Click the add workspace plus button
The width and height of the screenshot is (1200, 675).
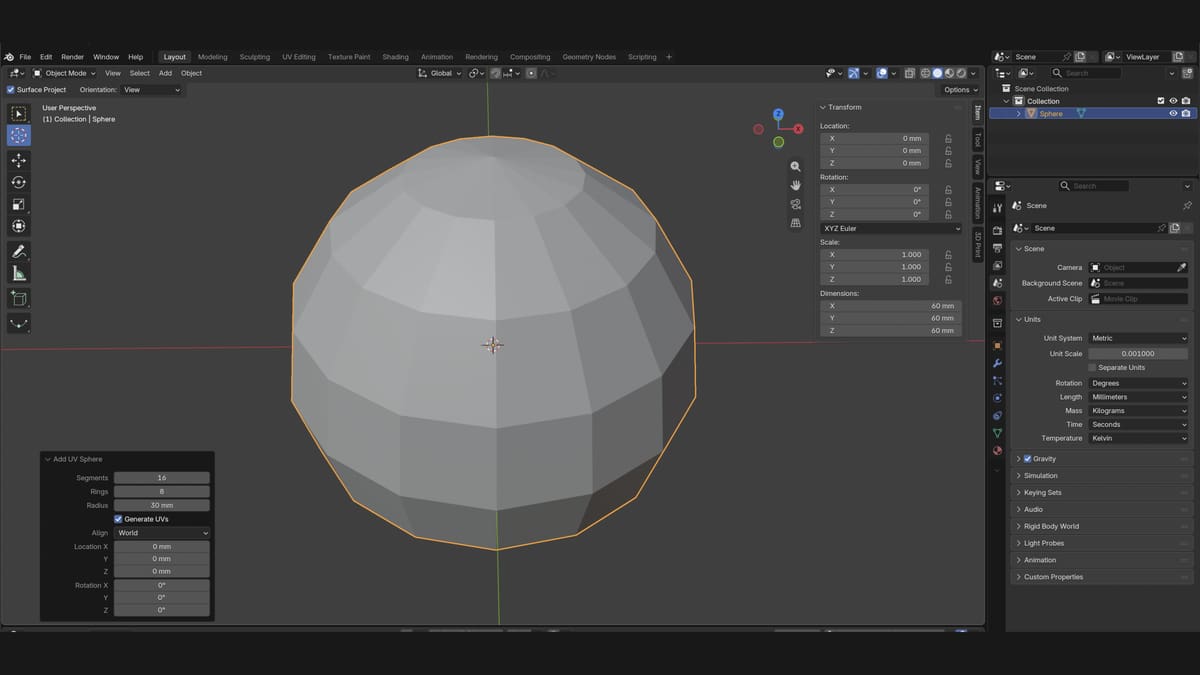coord(669,57)
